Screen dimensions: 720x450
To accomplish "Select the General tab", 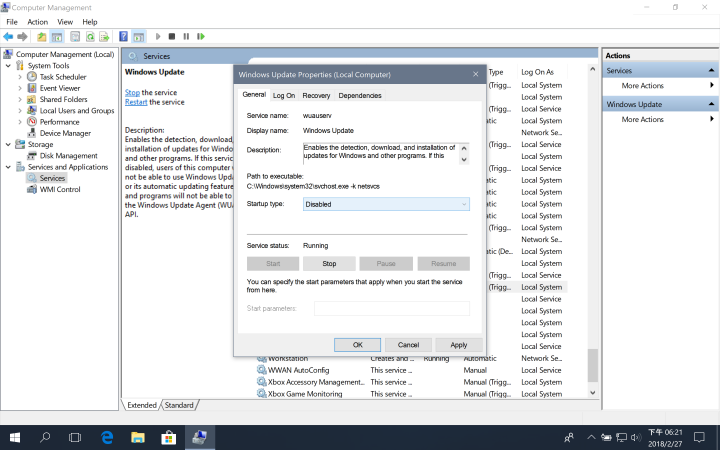I will (x=254, y=95).
